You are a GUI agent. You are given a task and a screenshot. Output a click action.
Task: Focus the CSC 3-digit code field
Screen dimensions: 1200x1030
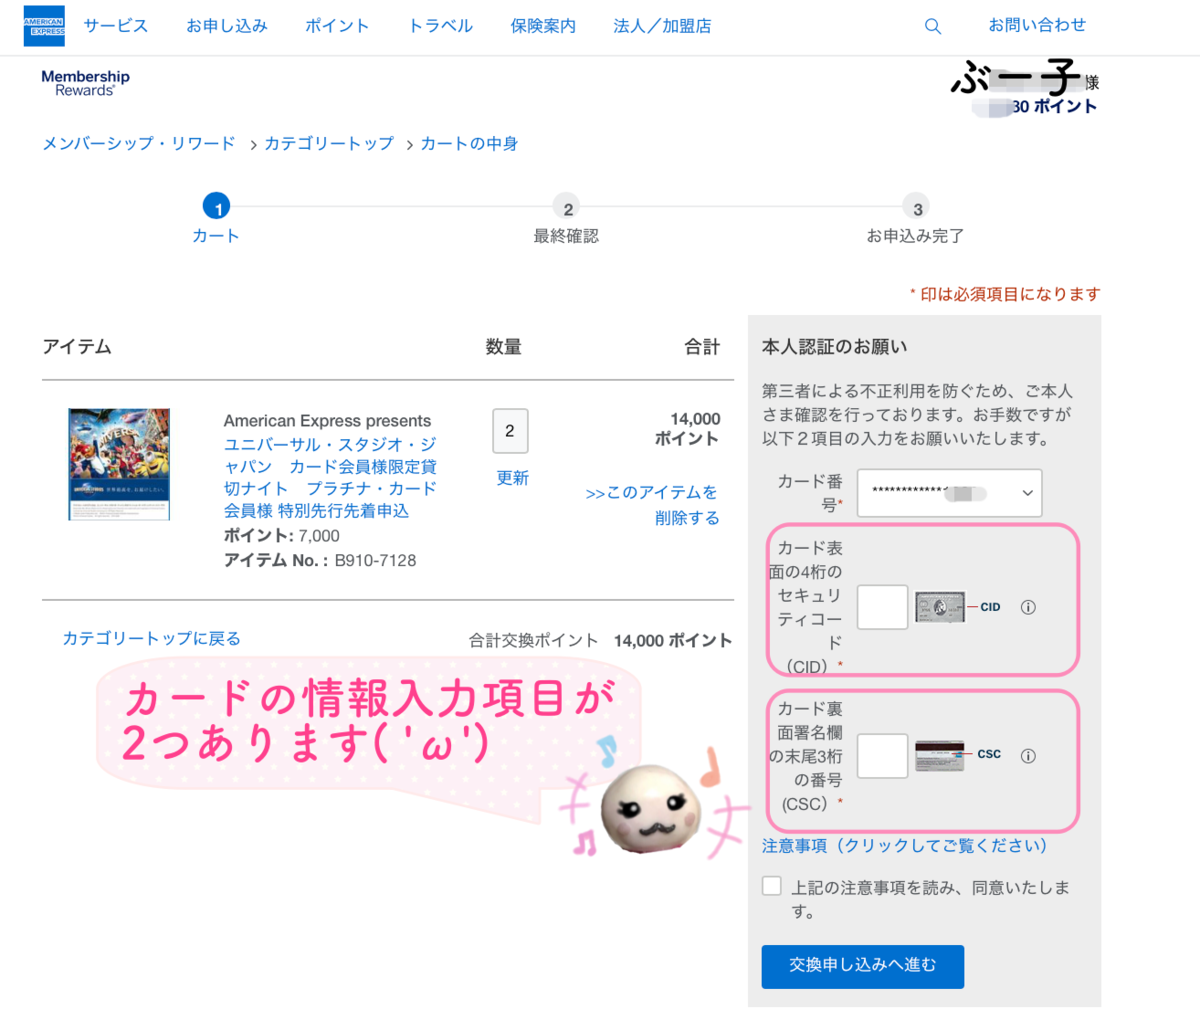click(x=883, y=756)
